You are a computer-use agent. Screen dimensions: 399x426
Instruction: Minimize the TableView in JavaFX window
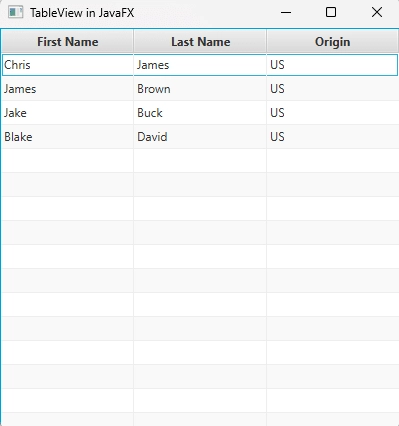pyautogui.click(x=286, y=13)
